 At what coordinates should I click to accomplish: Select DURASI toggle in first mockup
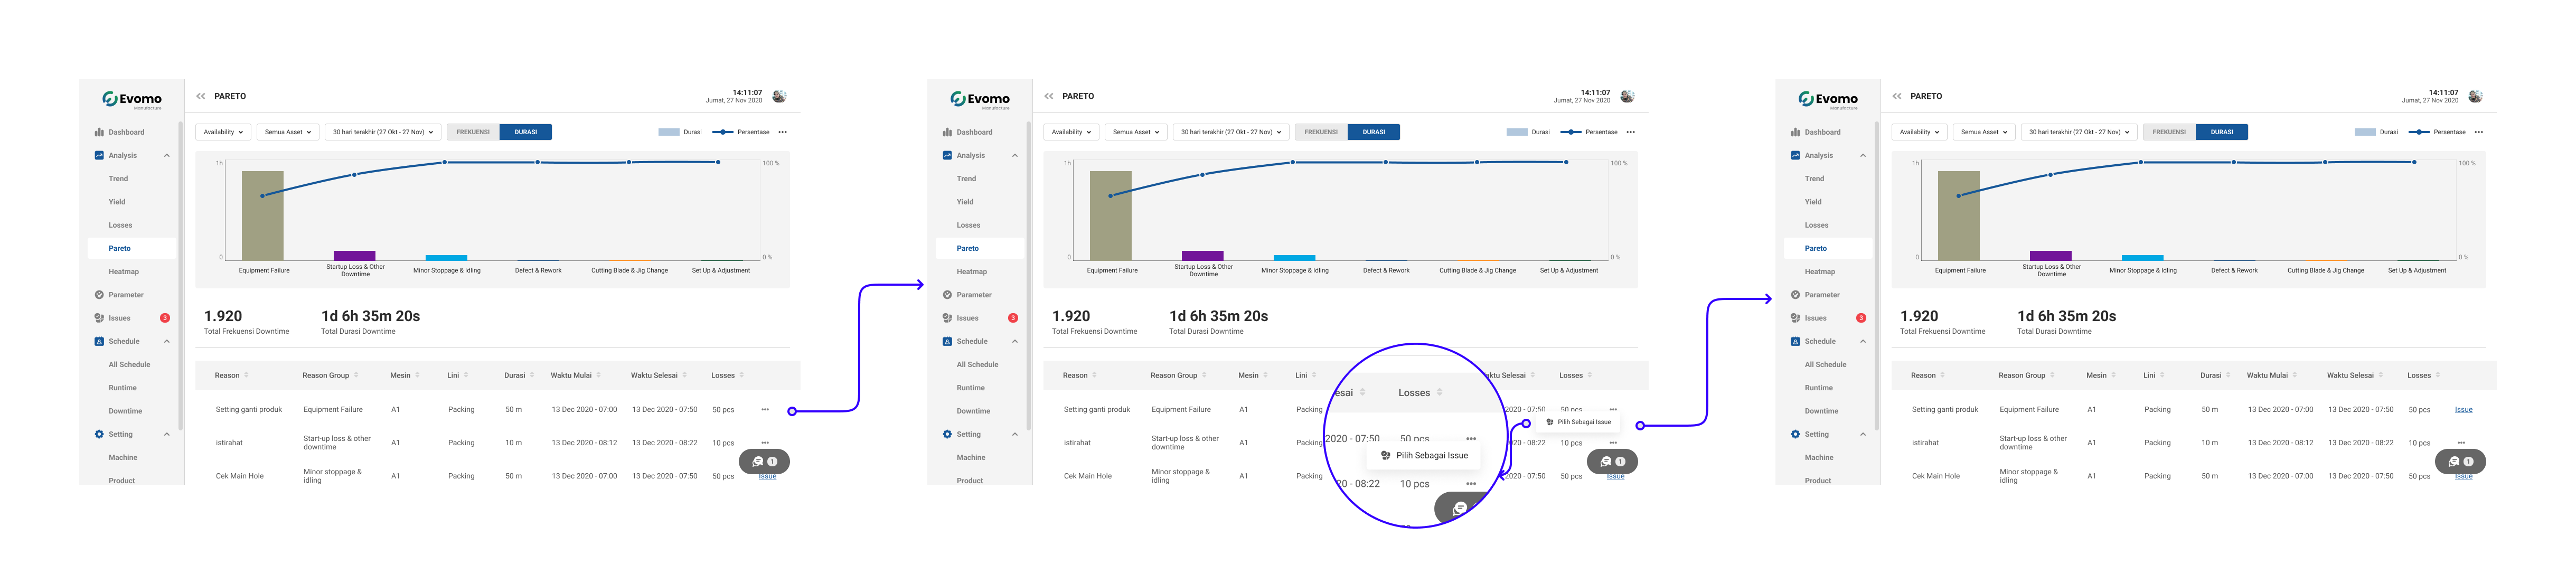tap(526, 132)
